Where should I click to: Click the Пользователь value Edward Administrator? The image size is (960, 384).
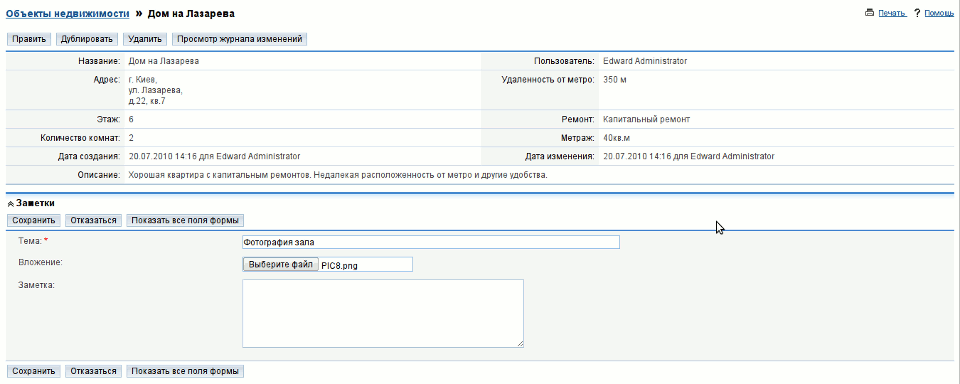(645, 61)
